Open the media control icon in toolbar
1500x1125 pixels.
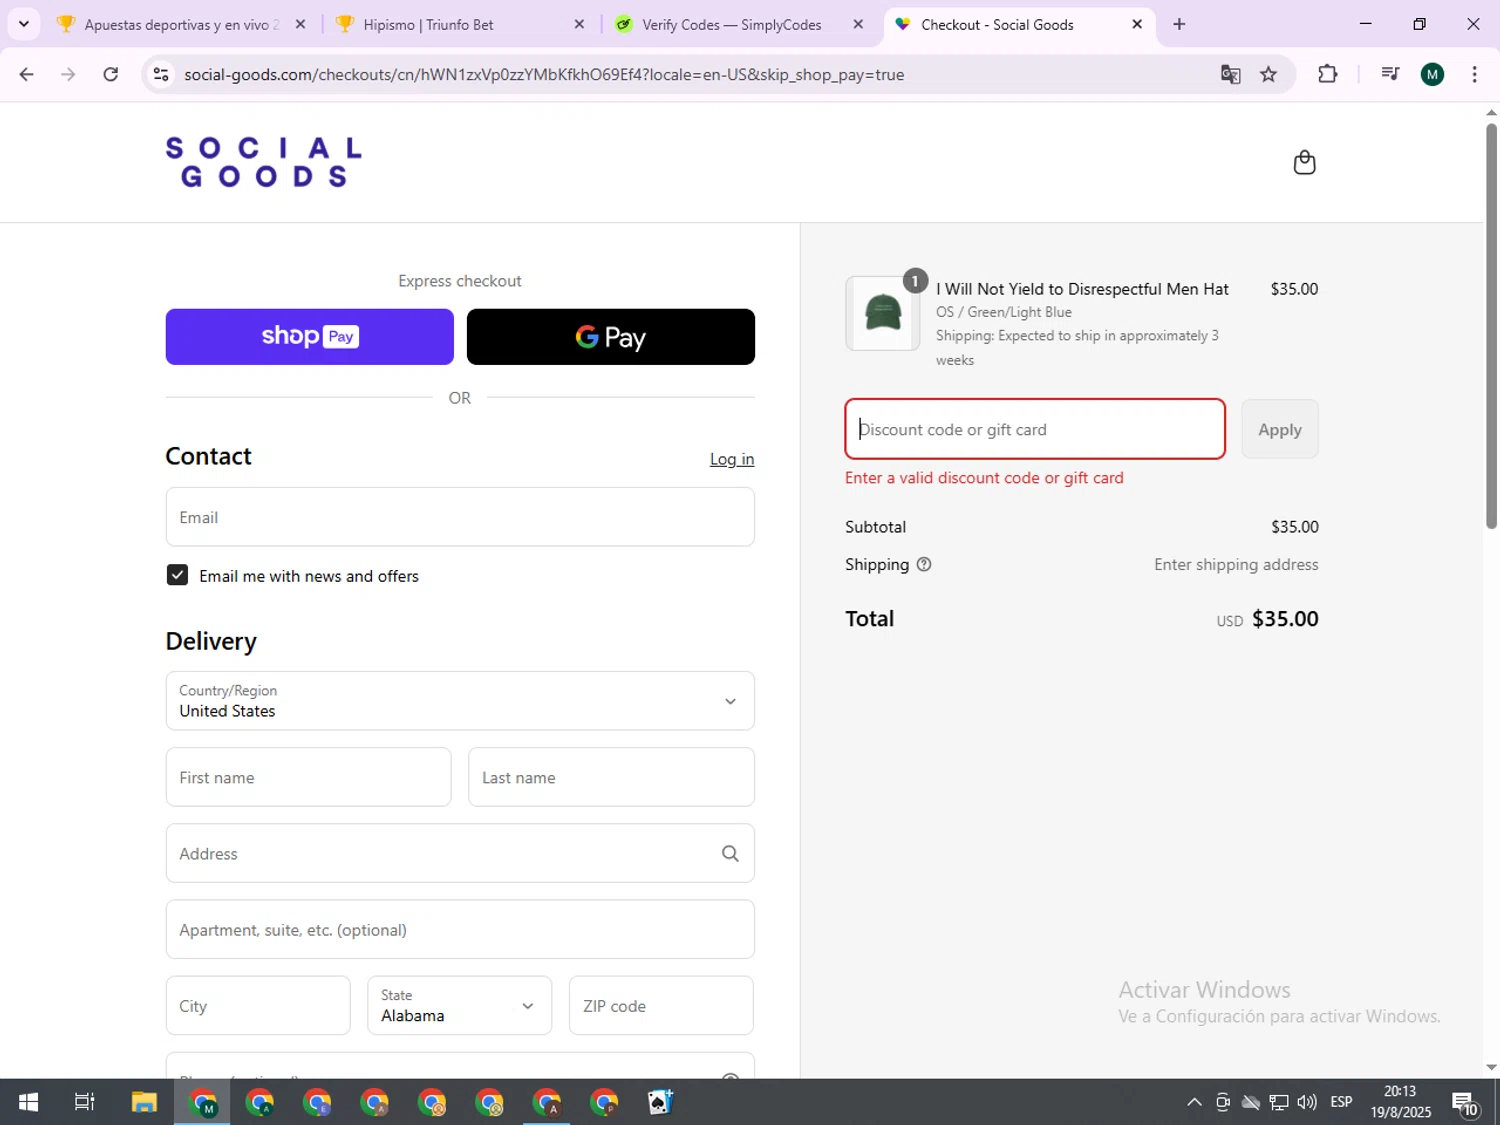tap(1389, 74)
